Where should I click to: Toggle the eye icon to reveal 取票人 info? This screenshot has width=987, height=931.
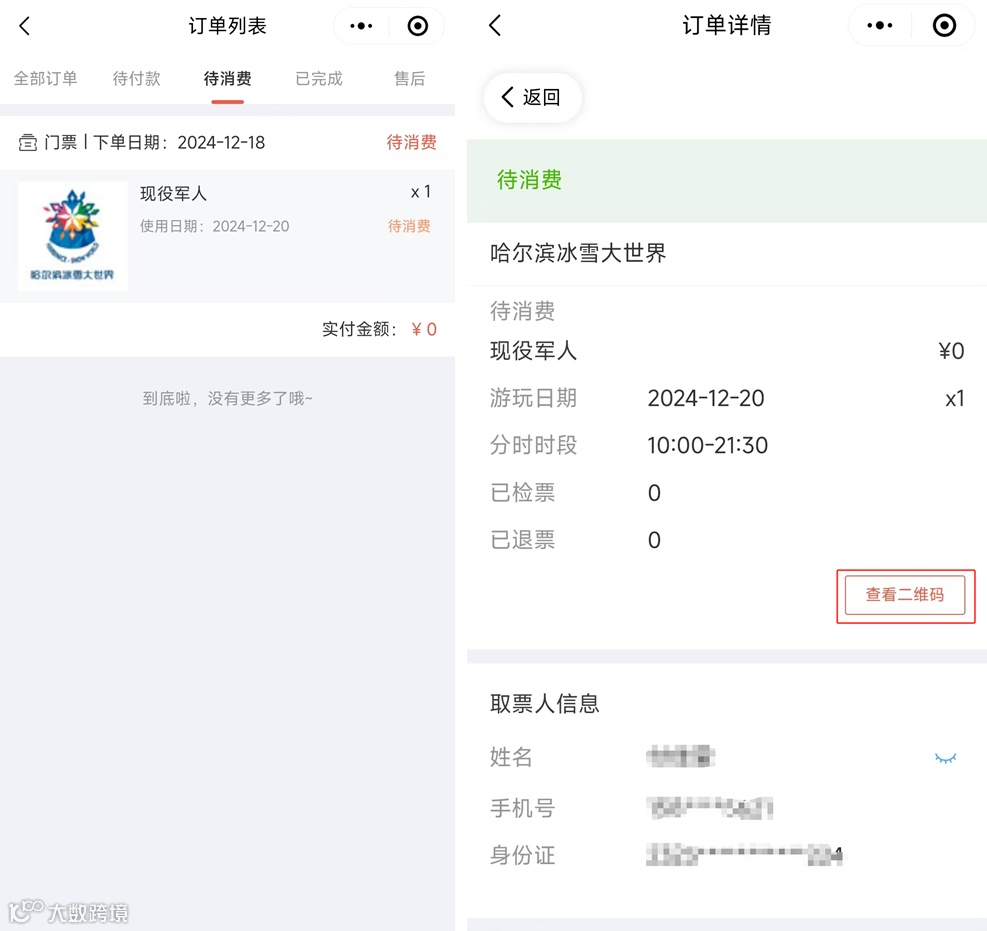point(945,757)
